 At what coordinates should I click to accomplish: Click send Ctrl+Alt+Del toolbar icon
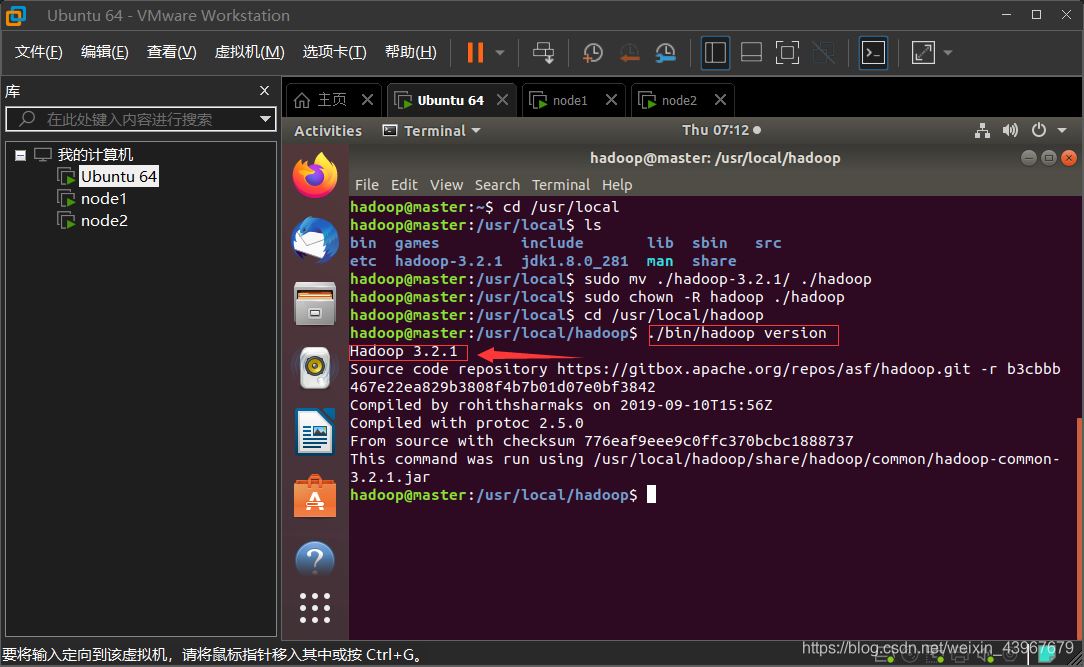[x=543, y=52]
